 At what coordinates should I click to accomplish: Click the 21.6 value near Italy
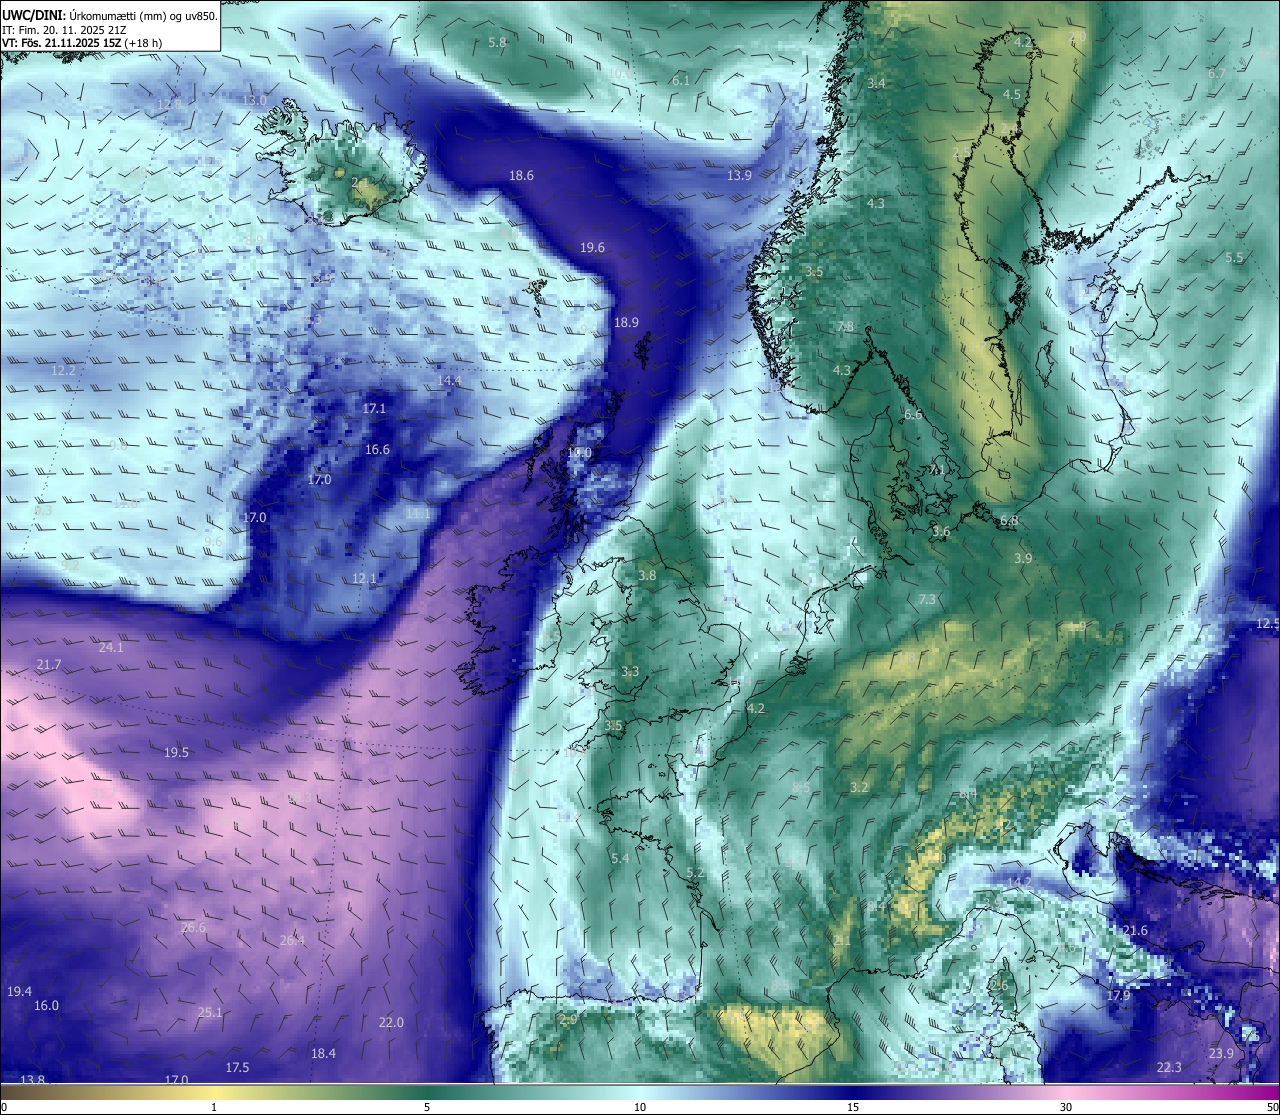point(1135,930)
